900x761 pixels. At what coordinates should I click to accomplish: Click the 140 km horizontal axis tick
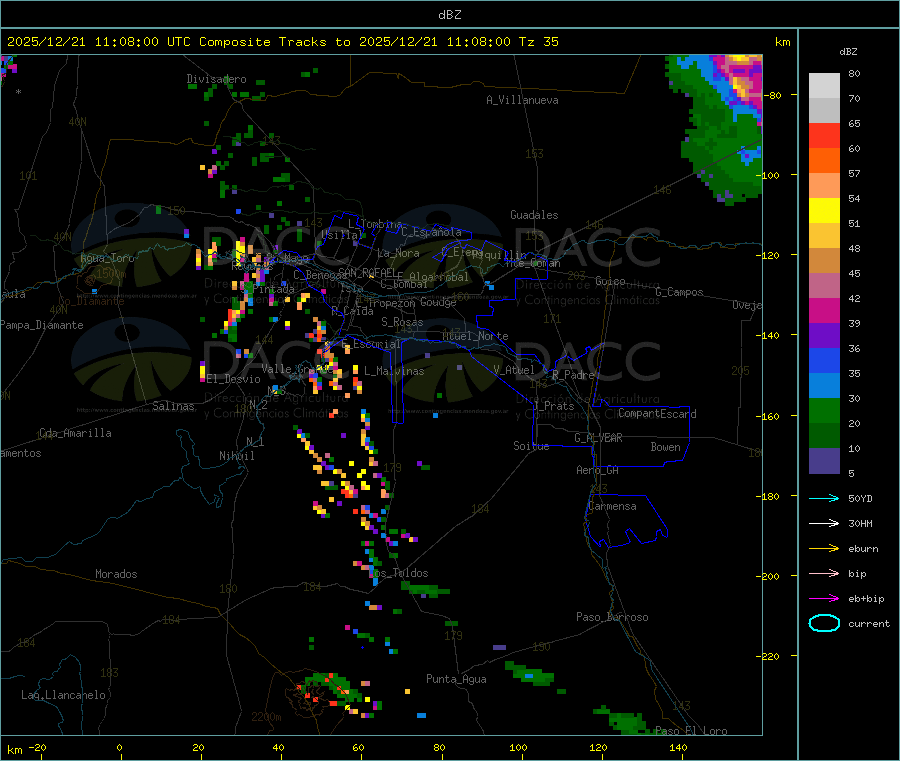678,747
